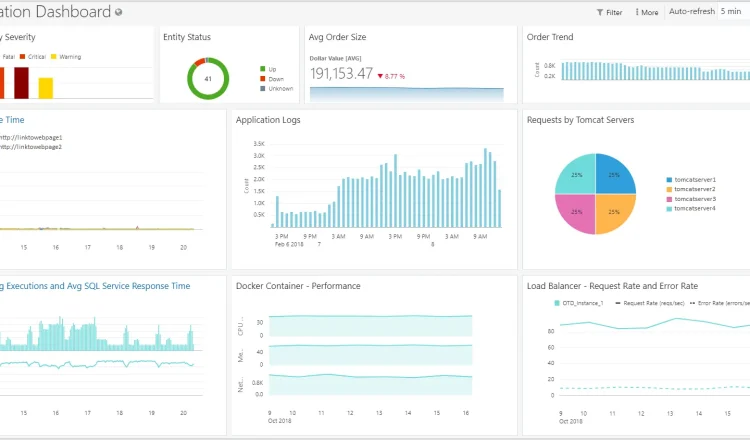The image size is (750, 440).
Task: Toggle the OTD_instance_1 legend entry
Action: pos(579,303)
